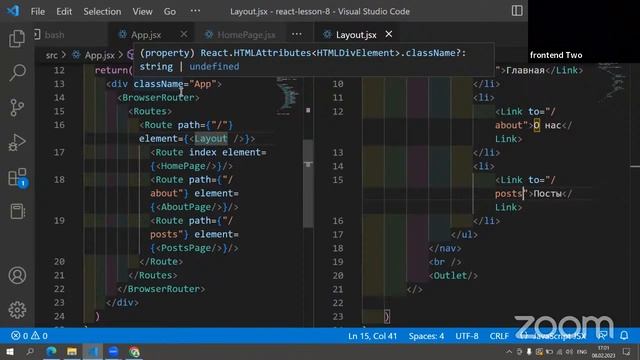This screenshot has width=640, height=360.
Task: Close the Layout.jsx tab
Action: pos(389,34)
